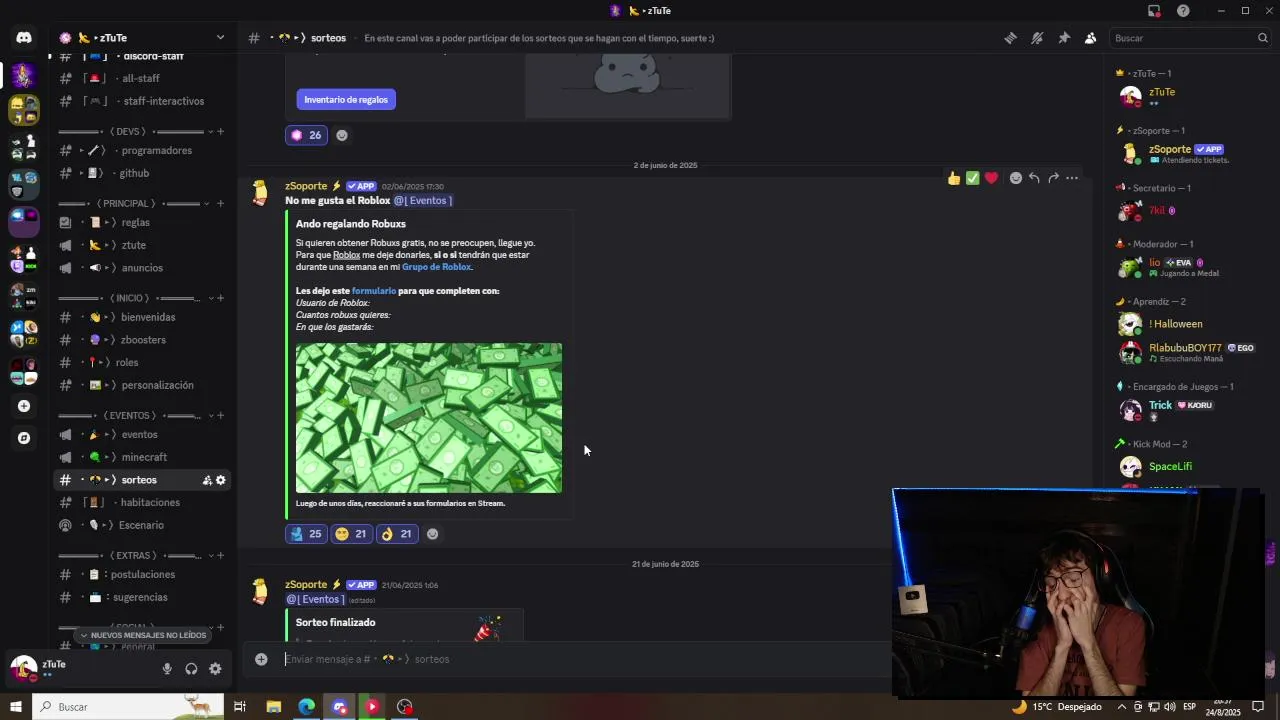The image size is (1280, 720).
Task: Open the Threads icon in channel header
Action: (1010, 38)
